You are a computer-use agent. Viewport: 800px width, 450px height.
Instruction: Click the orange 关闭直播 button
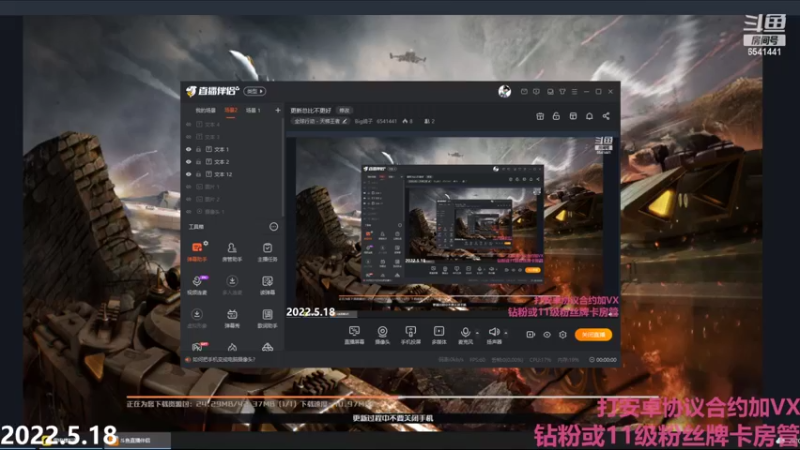point(593,335)
